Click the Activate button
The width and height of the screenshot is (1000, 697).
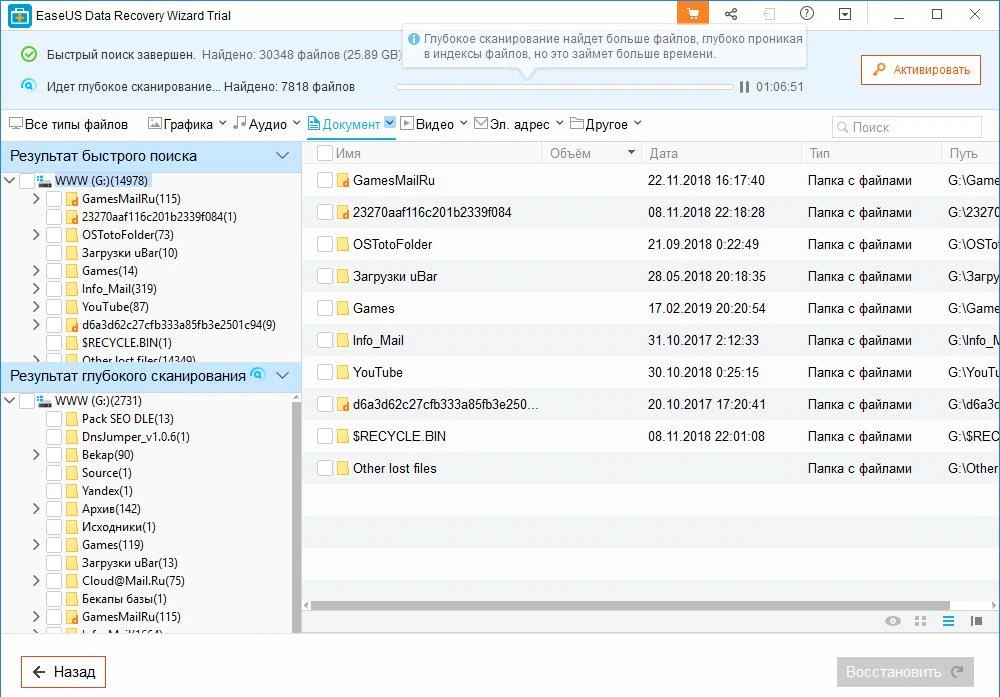(920, 70)
